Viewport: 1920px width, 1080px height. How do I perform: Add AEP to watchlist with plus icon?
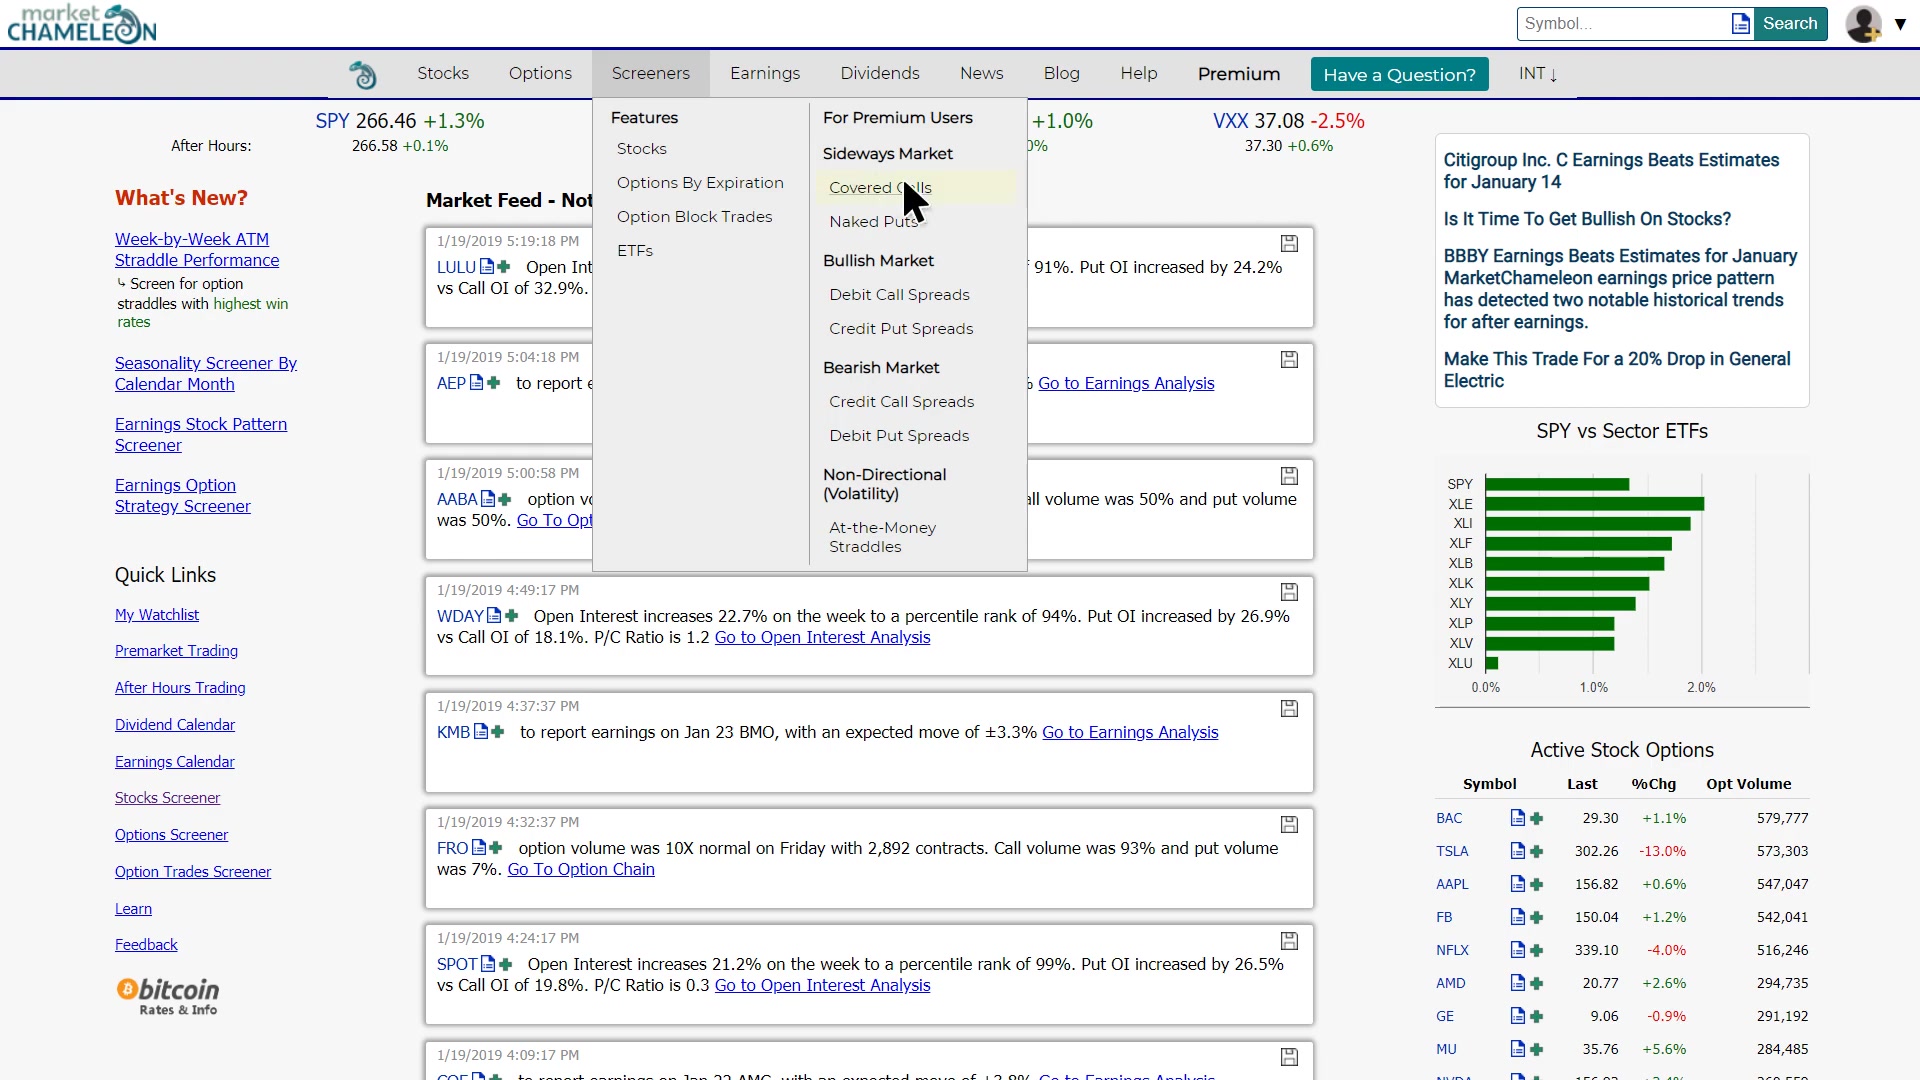[x=493, y=383]
